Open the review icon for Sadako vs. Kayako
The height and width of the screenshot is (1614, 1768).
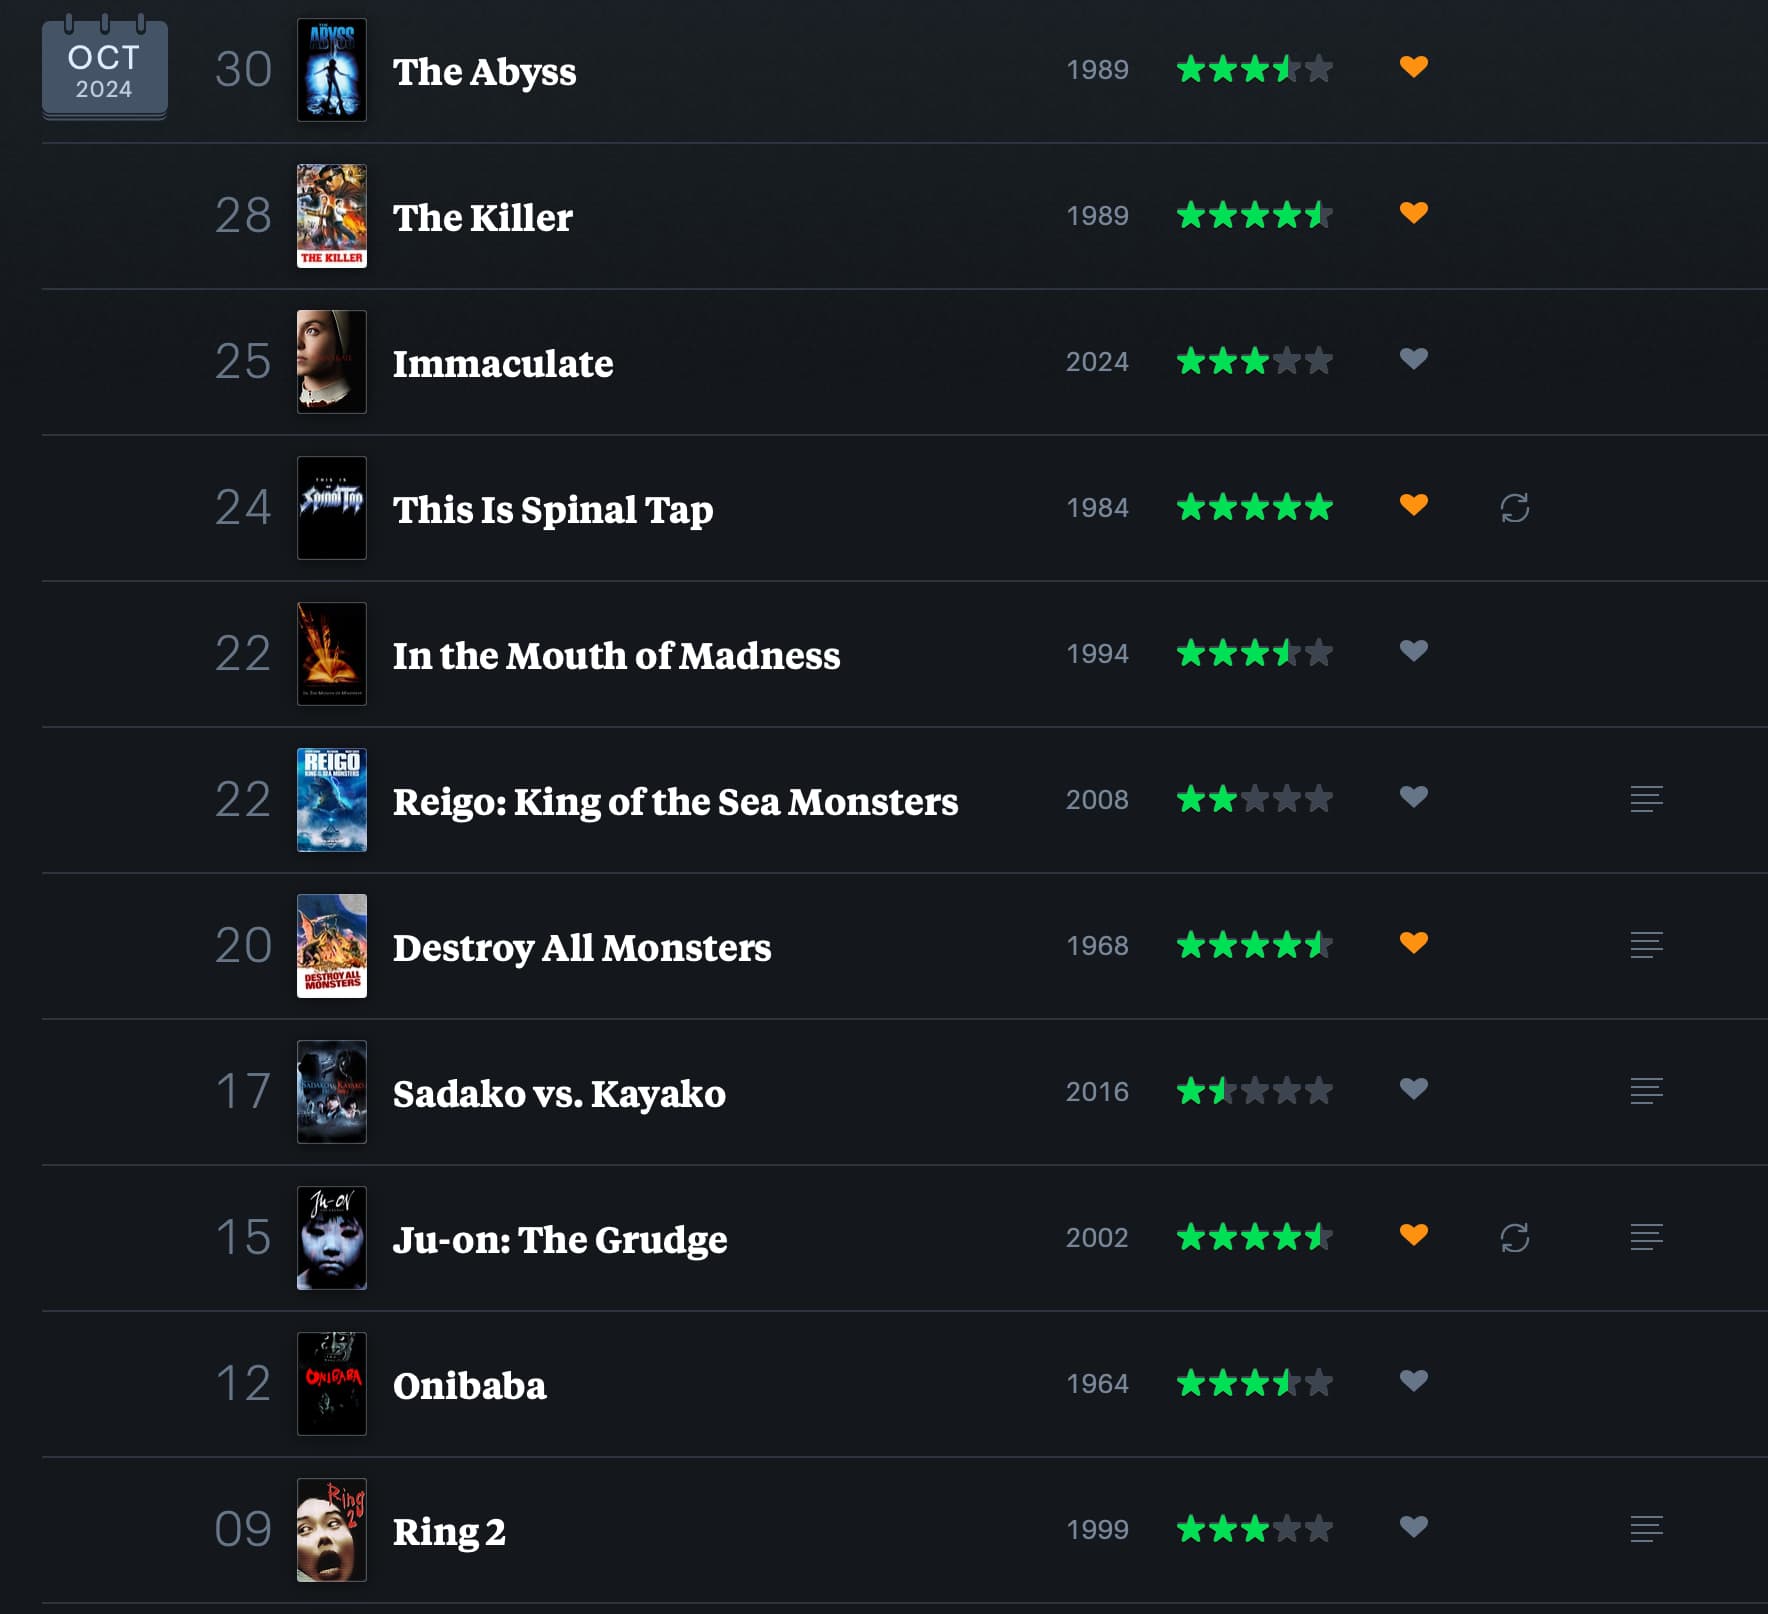pos(1646,1091)
